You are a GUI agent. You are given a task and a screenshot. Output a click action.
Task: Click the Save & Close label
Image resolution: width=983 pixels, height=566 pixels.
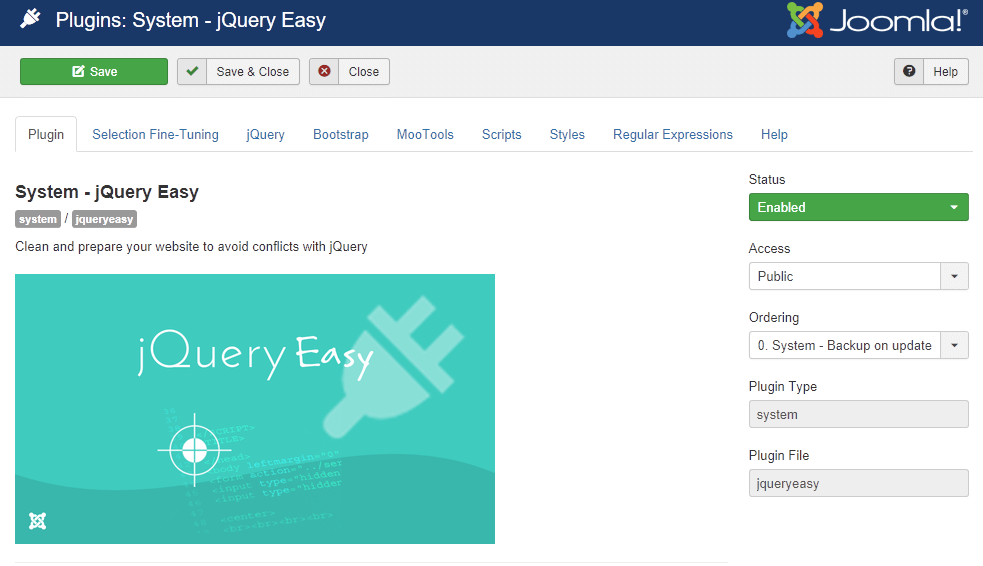click(253, 71)
